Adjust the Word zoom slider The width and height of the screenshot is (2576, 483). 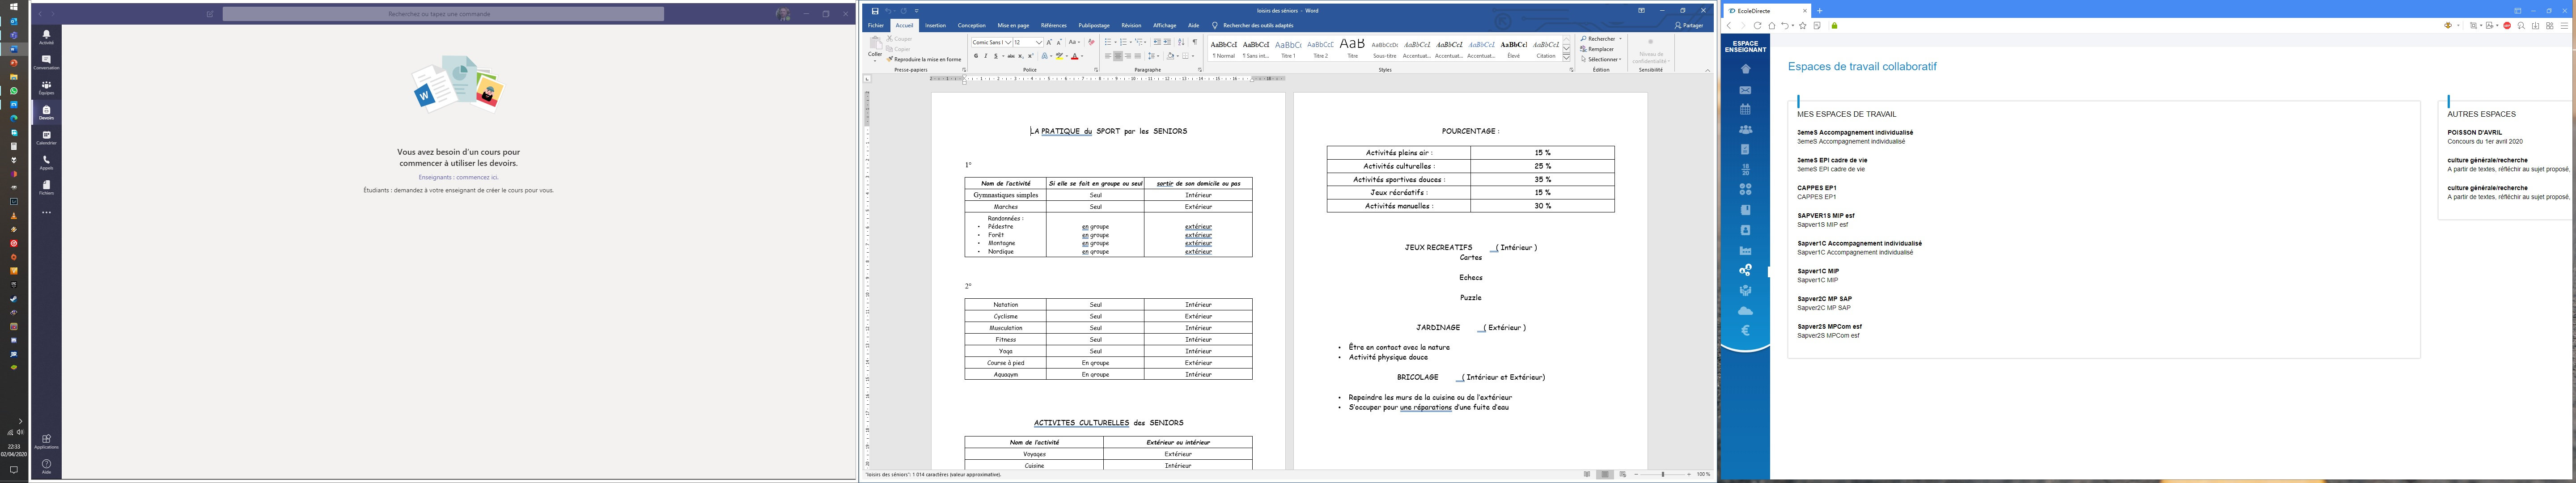(x=1663, y=474)
